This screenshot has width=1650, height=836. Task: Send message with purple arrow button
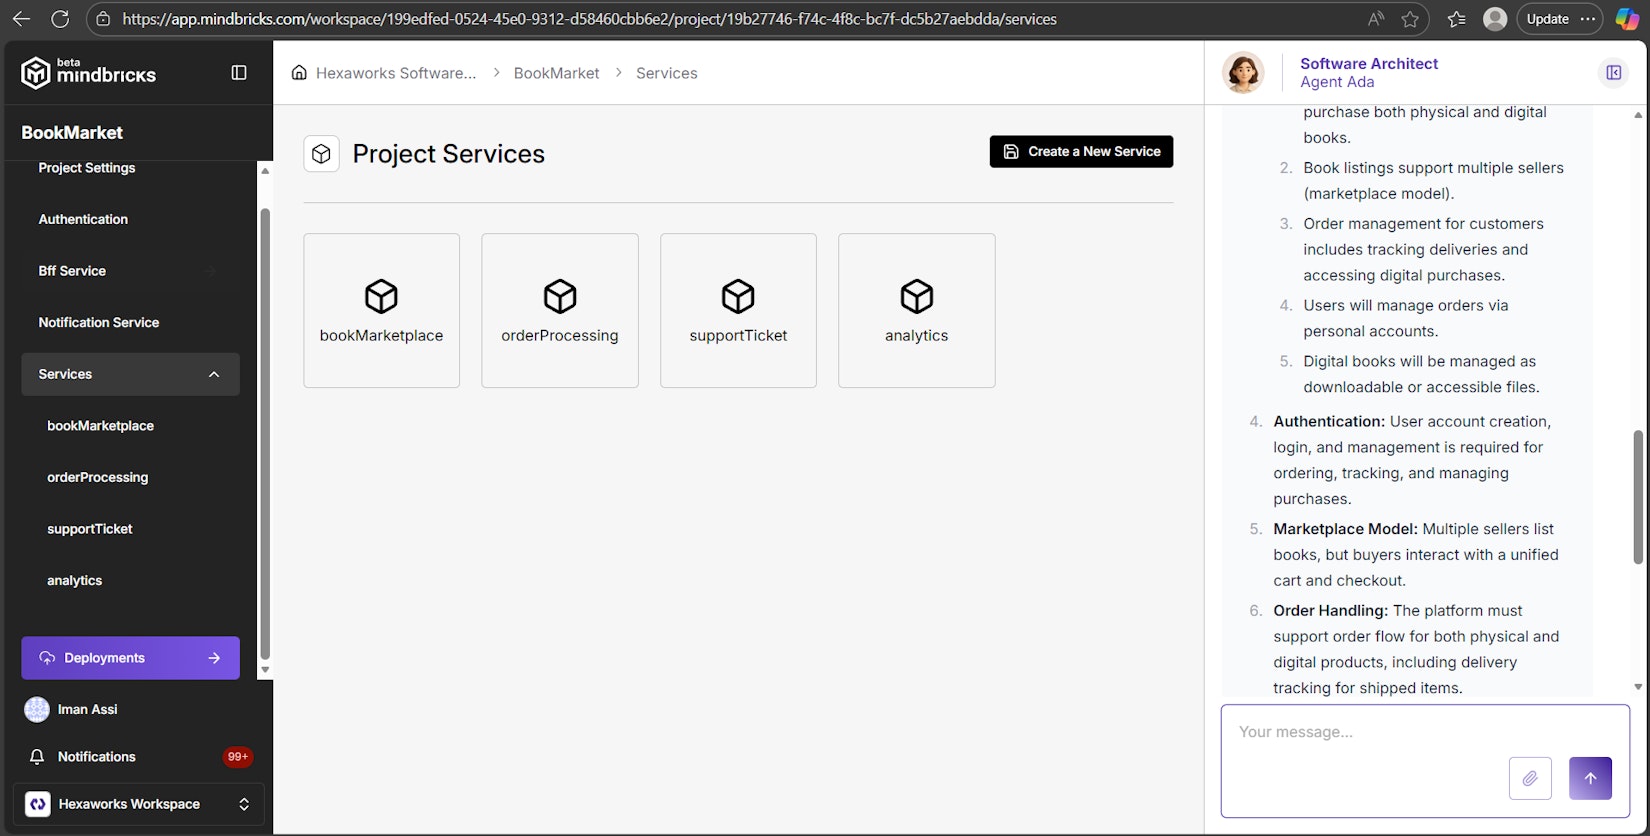[x=1590, y=778]
